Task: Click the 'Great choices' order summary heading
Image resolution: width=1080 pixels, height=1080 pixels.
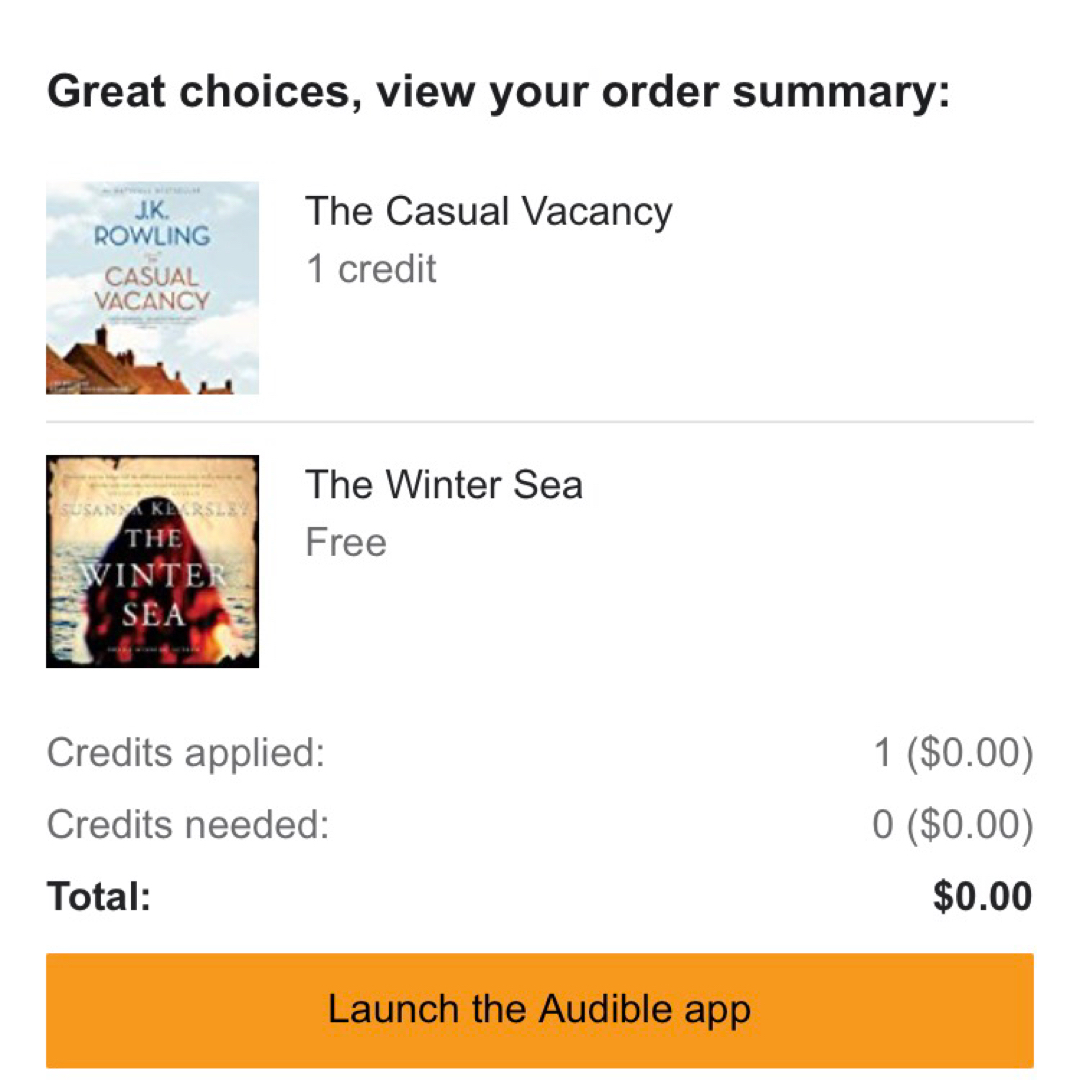Action: [x=498, y=92]
